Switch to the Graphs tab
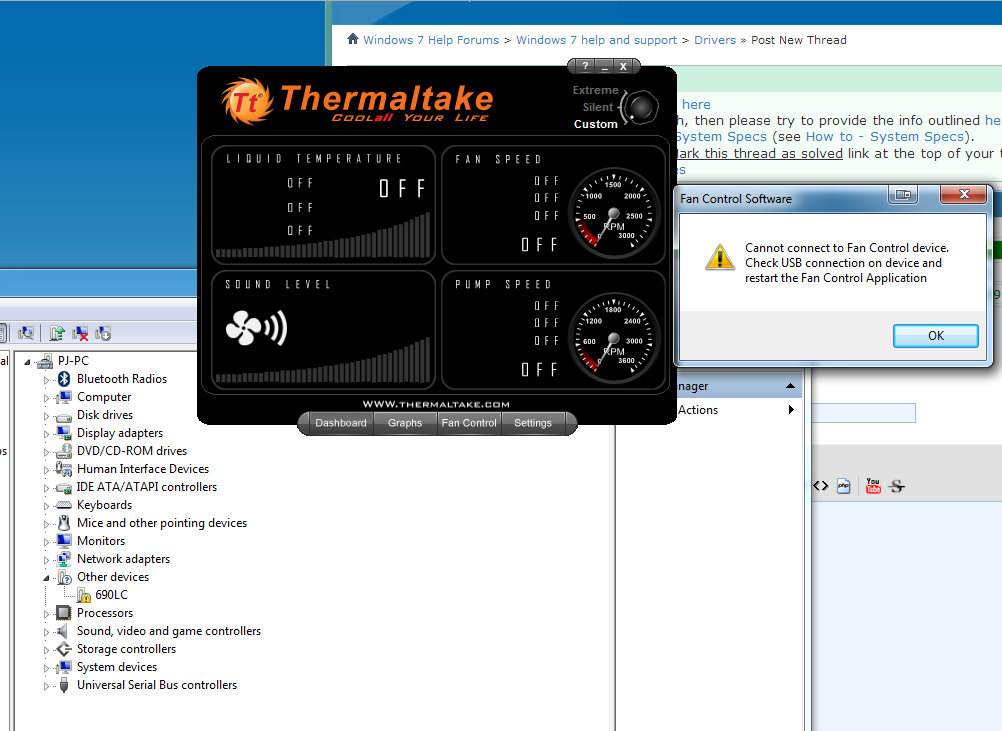 coord(405,423)
